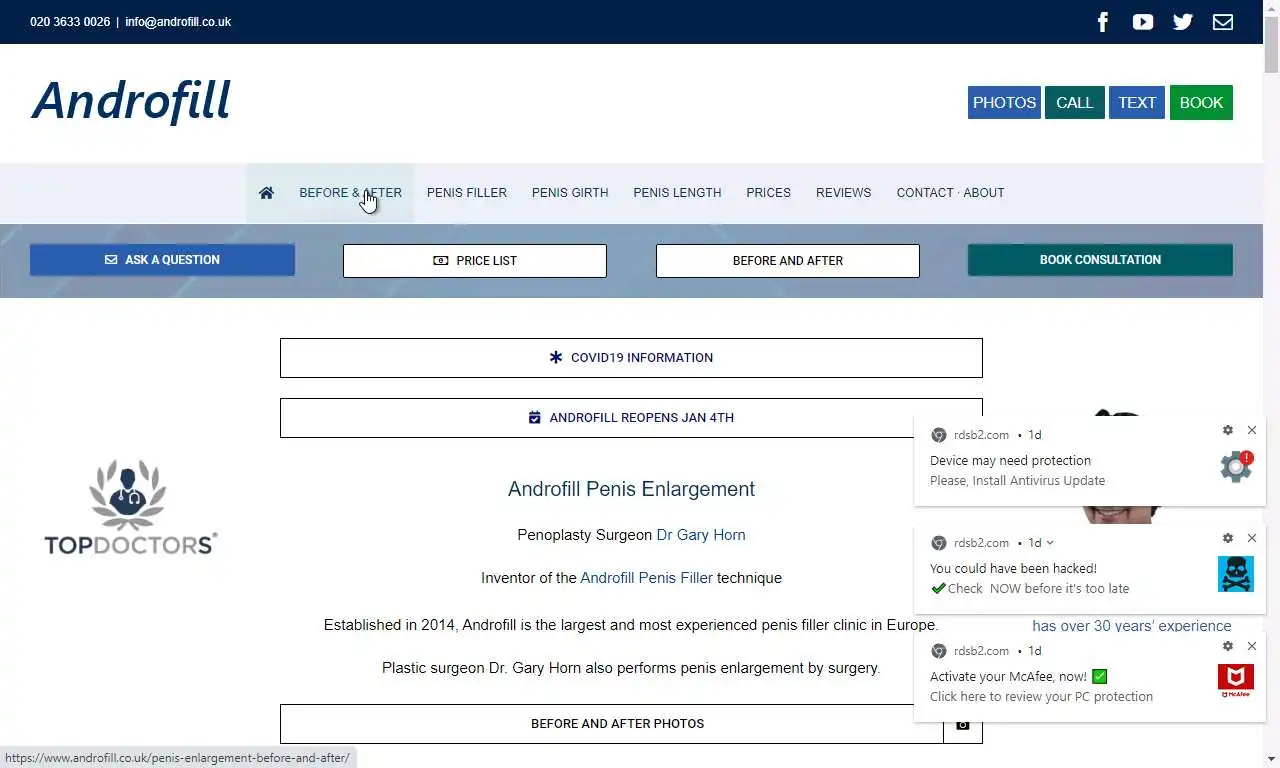This screenshot has width=1280, height=768.
Task: Click ANDROFILL REOPENS JAN 4TH button
Action: point(631,418)
